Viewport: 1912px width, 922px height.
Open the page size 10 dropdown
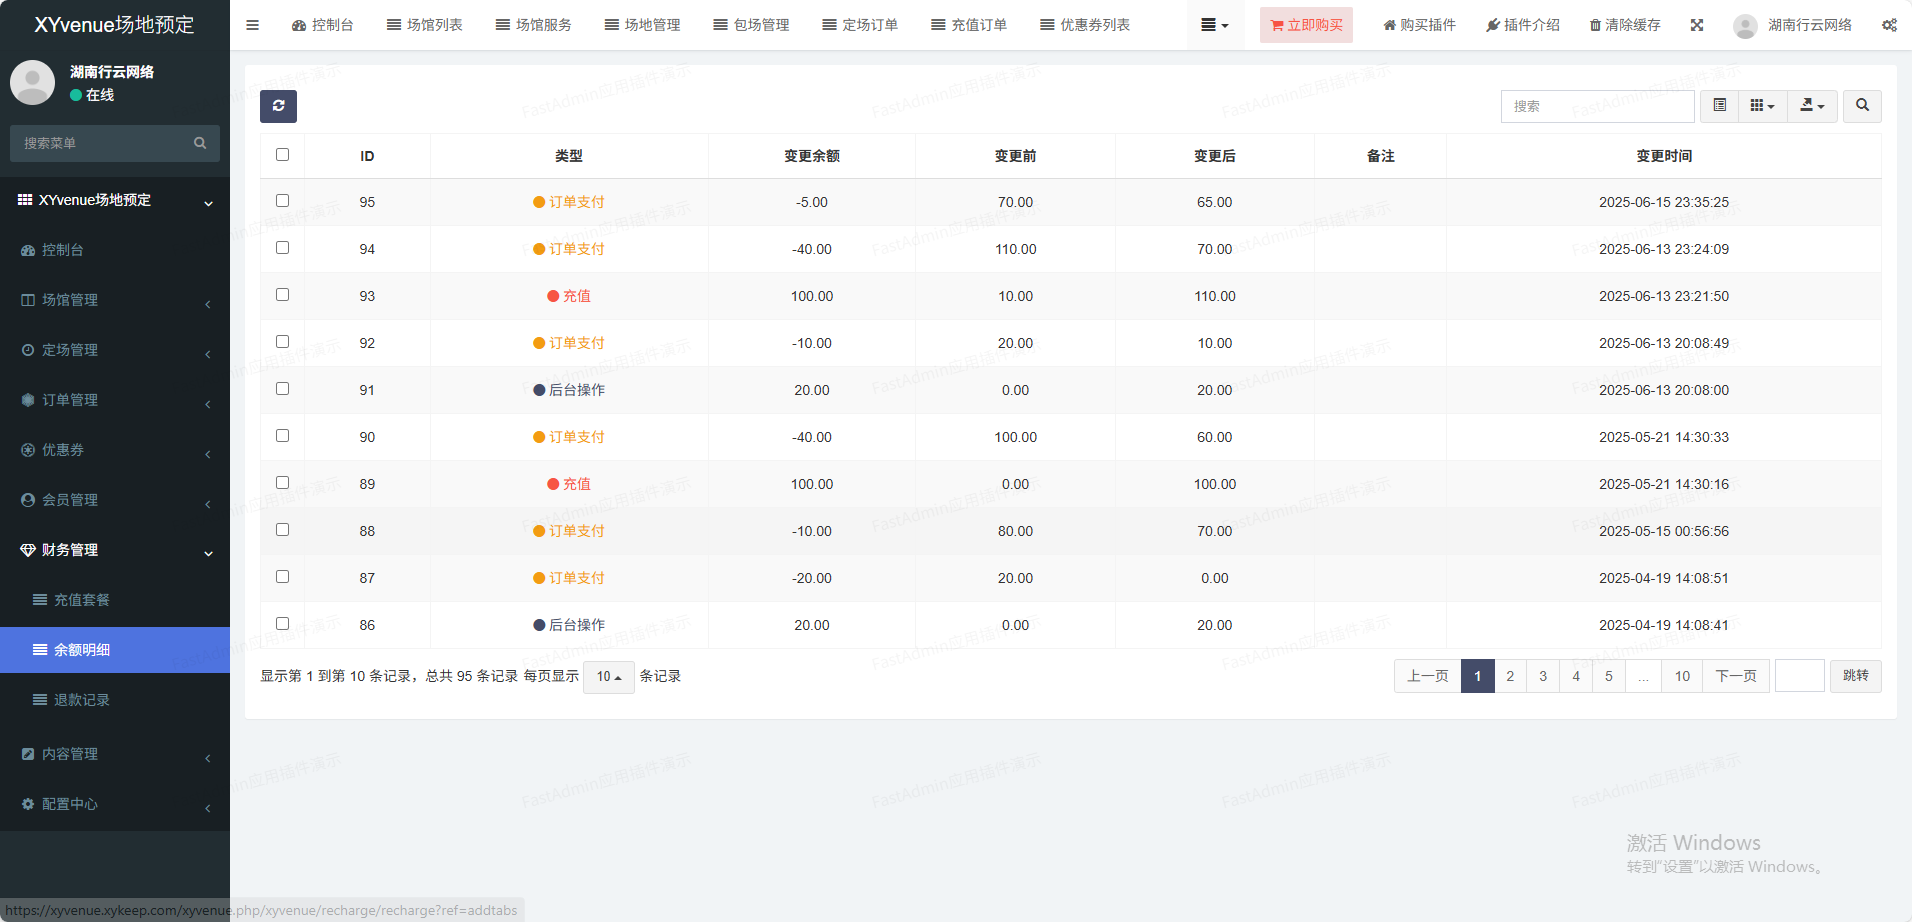[608, 677]
